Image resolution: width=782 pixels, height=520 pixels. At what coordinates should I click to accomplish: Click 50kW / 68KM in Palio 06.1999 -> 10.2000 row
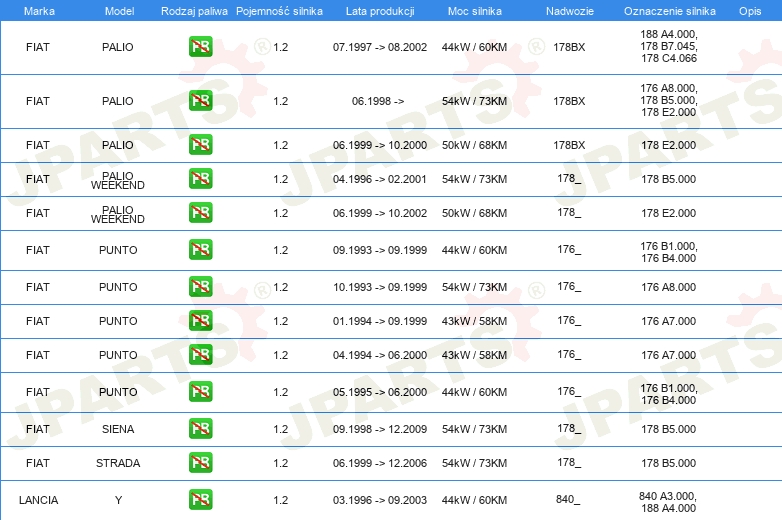coord(474,145)
